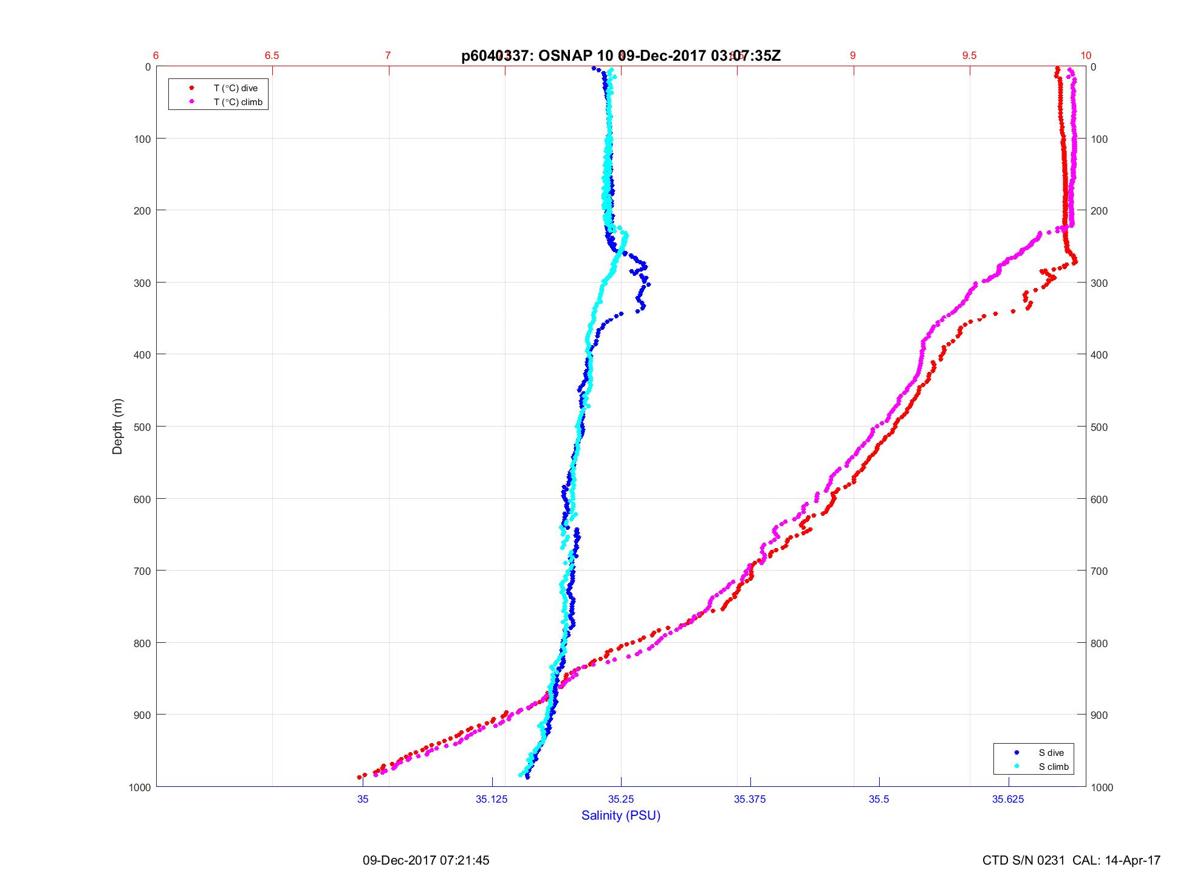The image size is (1200, 885).
Task: Click the red temperature tick label 9
Action: (x=853, y=55)
